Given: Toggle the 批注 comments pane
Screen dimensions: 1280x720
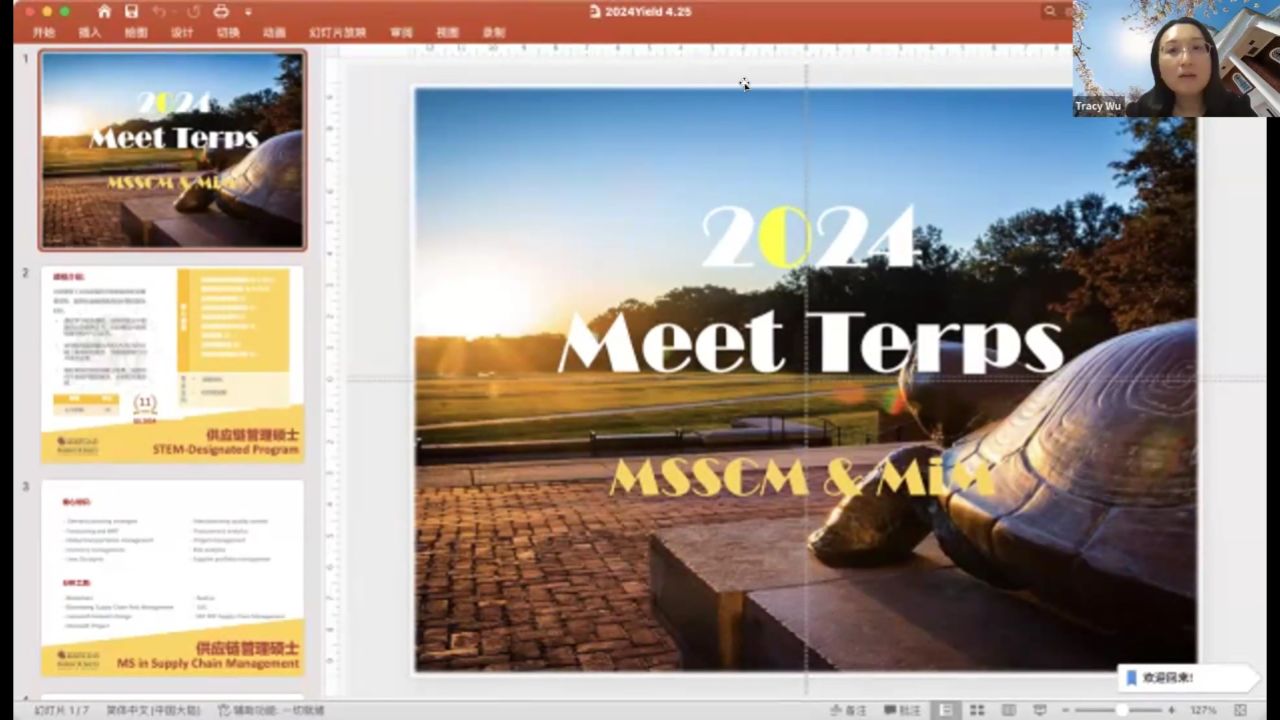Looking at the screenshot, I should (x=902, y=710).
